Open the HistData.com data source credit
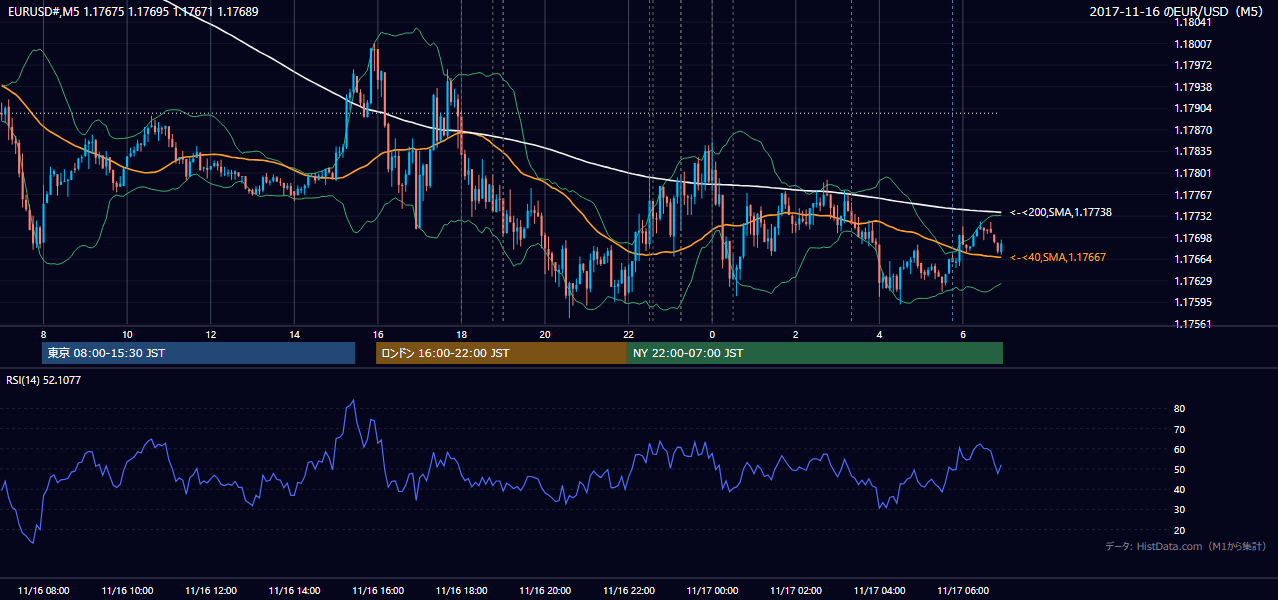 click(x=1185, y=546)
